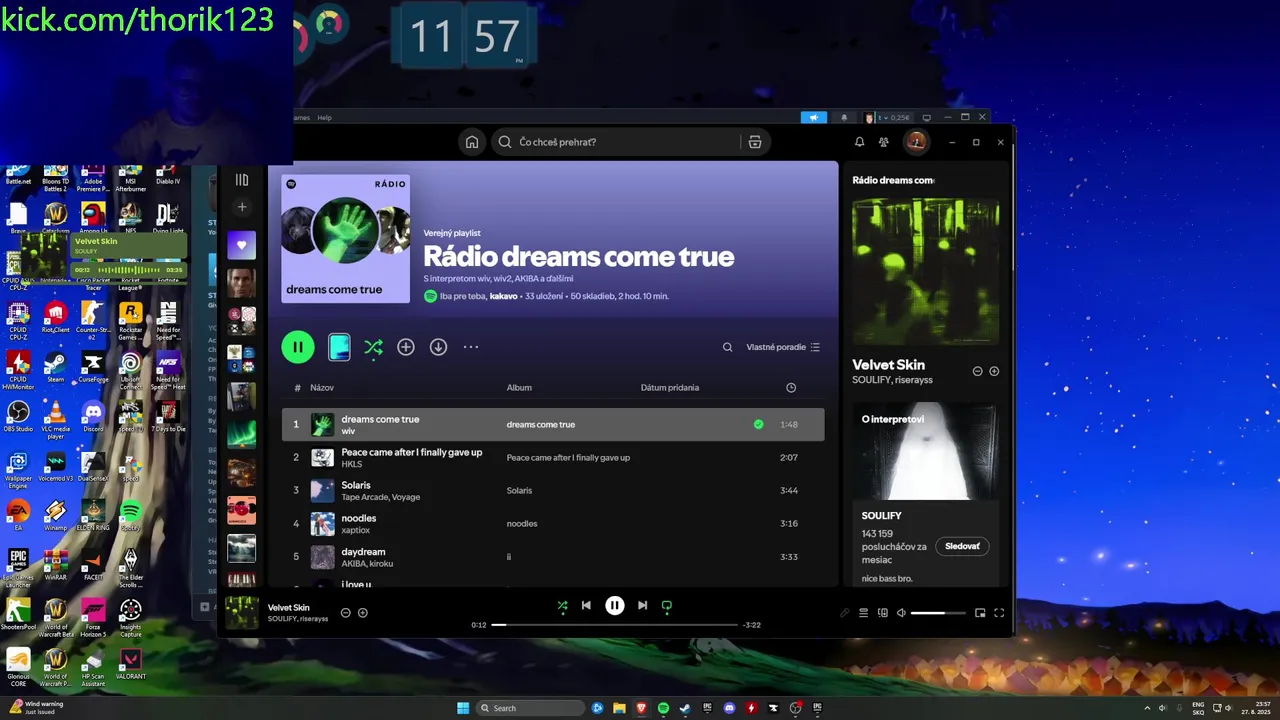This screenshot has height=720, width=1280.
Task: Open OBS Studio desktop shortcut
Action: click(x=18, y=416)
